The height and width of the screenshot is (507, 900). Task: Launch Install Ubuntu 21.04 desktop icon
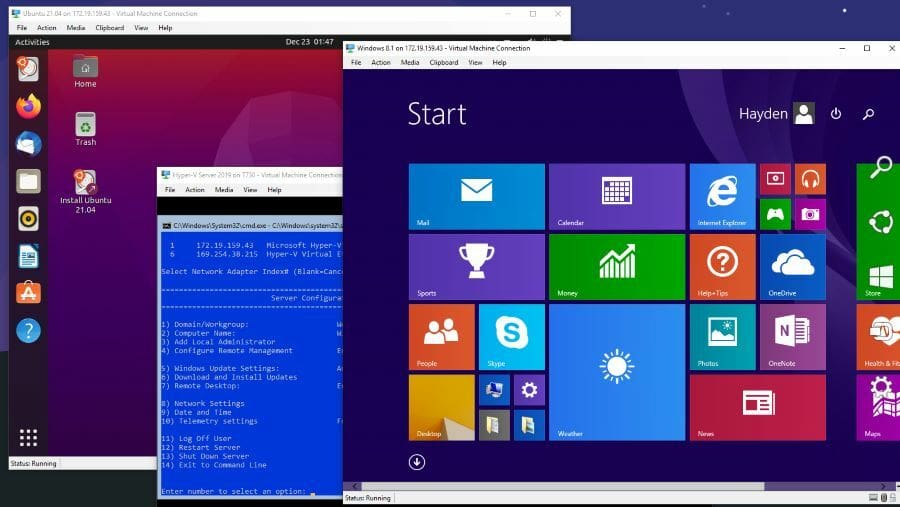[x=85, y=192]
